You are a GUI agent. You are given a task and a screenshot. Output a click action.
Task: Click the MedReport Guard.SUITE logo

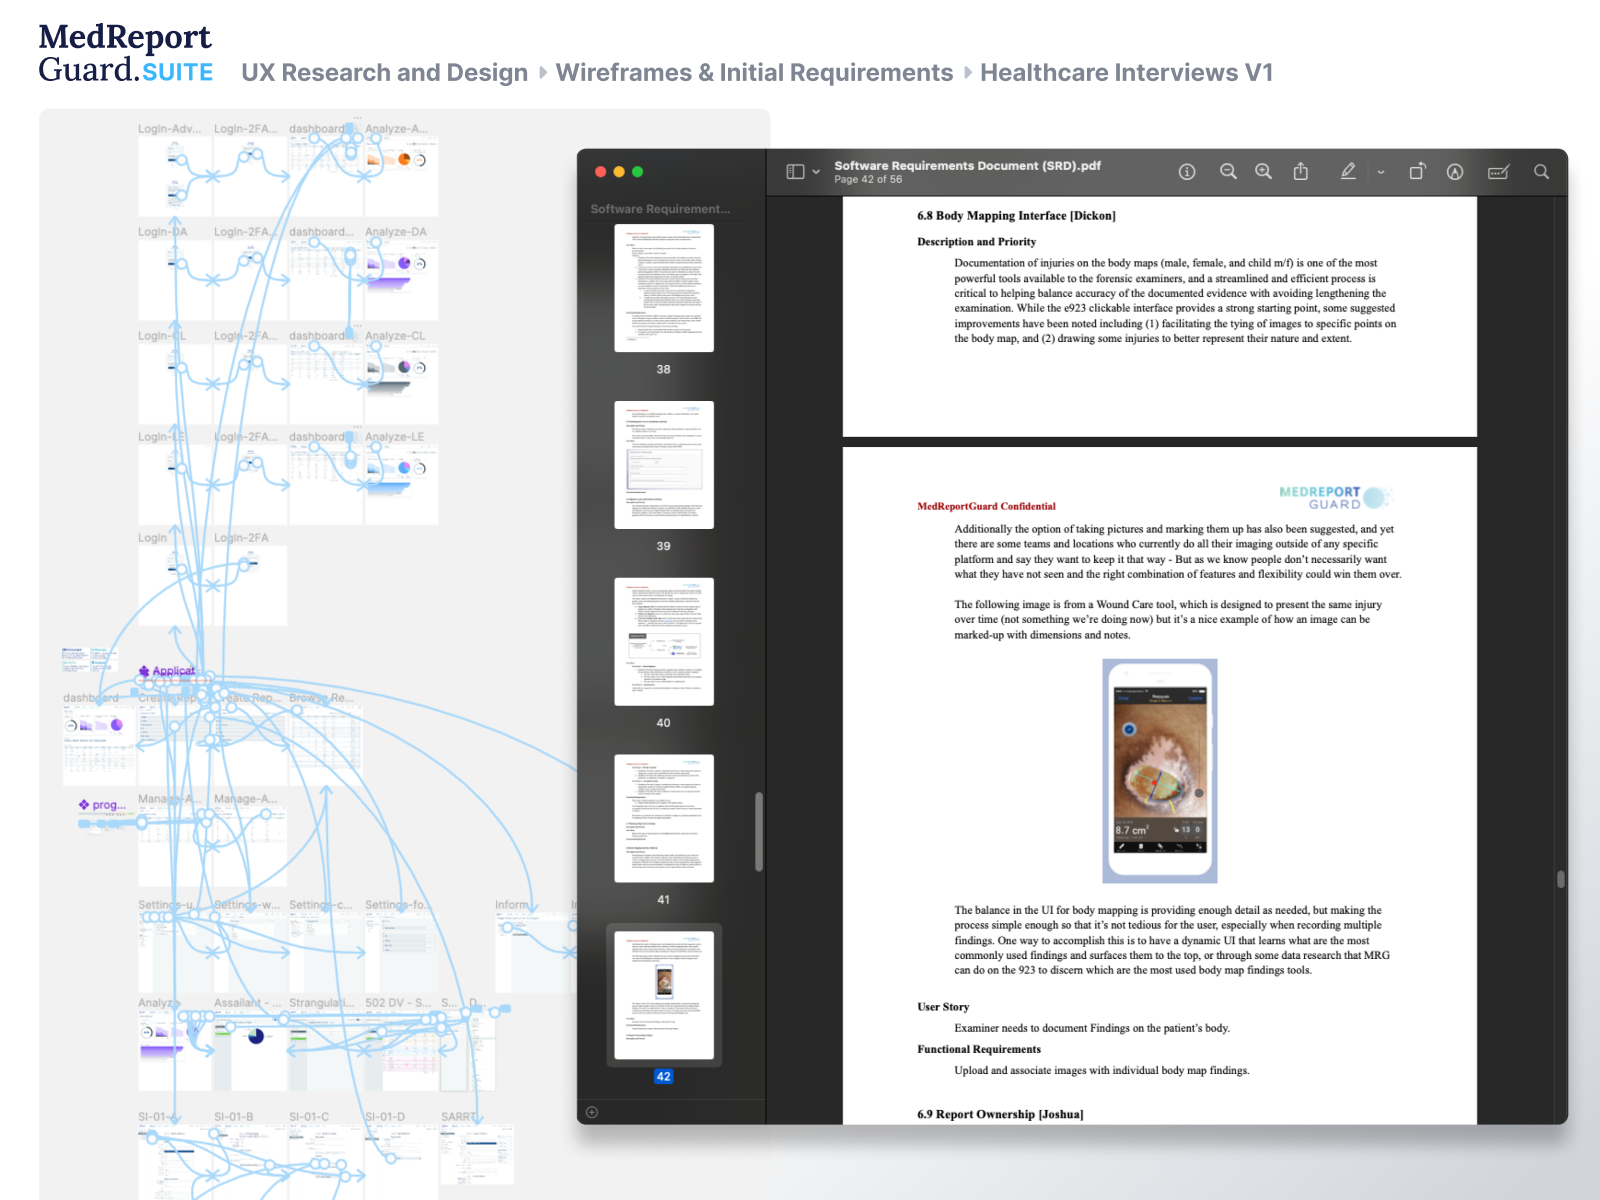pyautogui.click(x=126, y=53)
